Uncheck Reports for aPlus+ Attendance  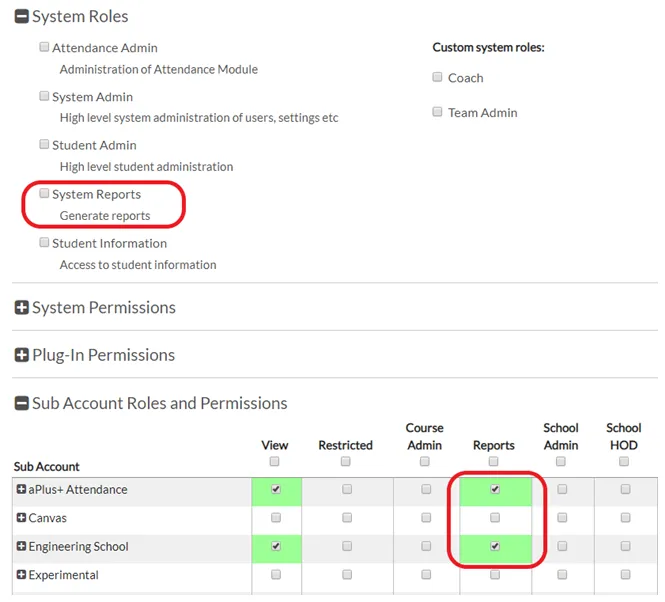coord(495,489)
